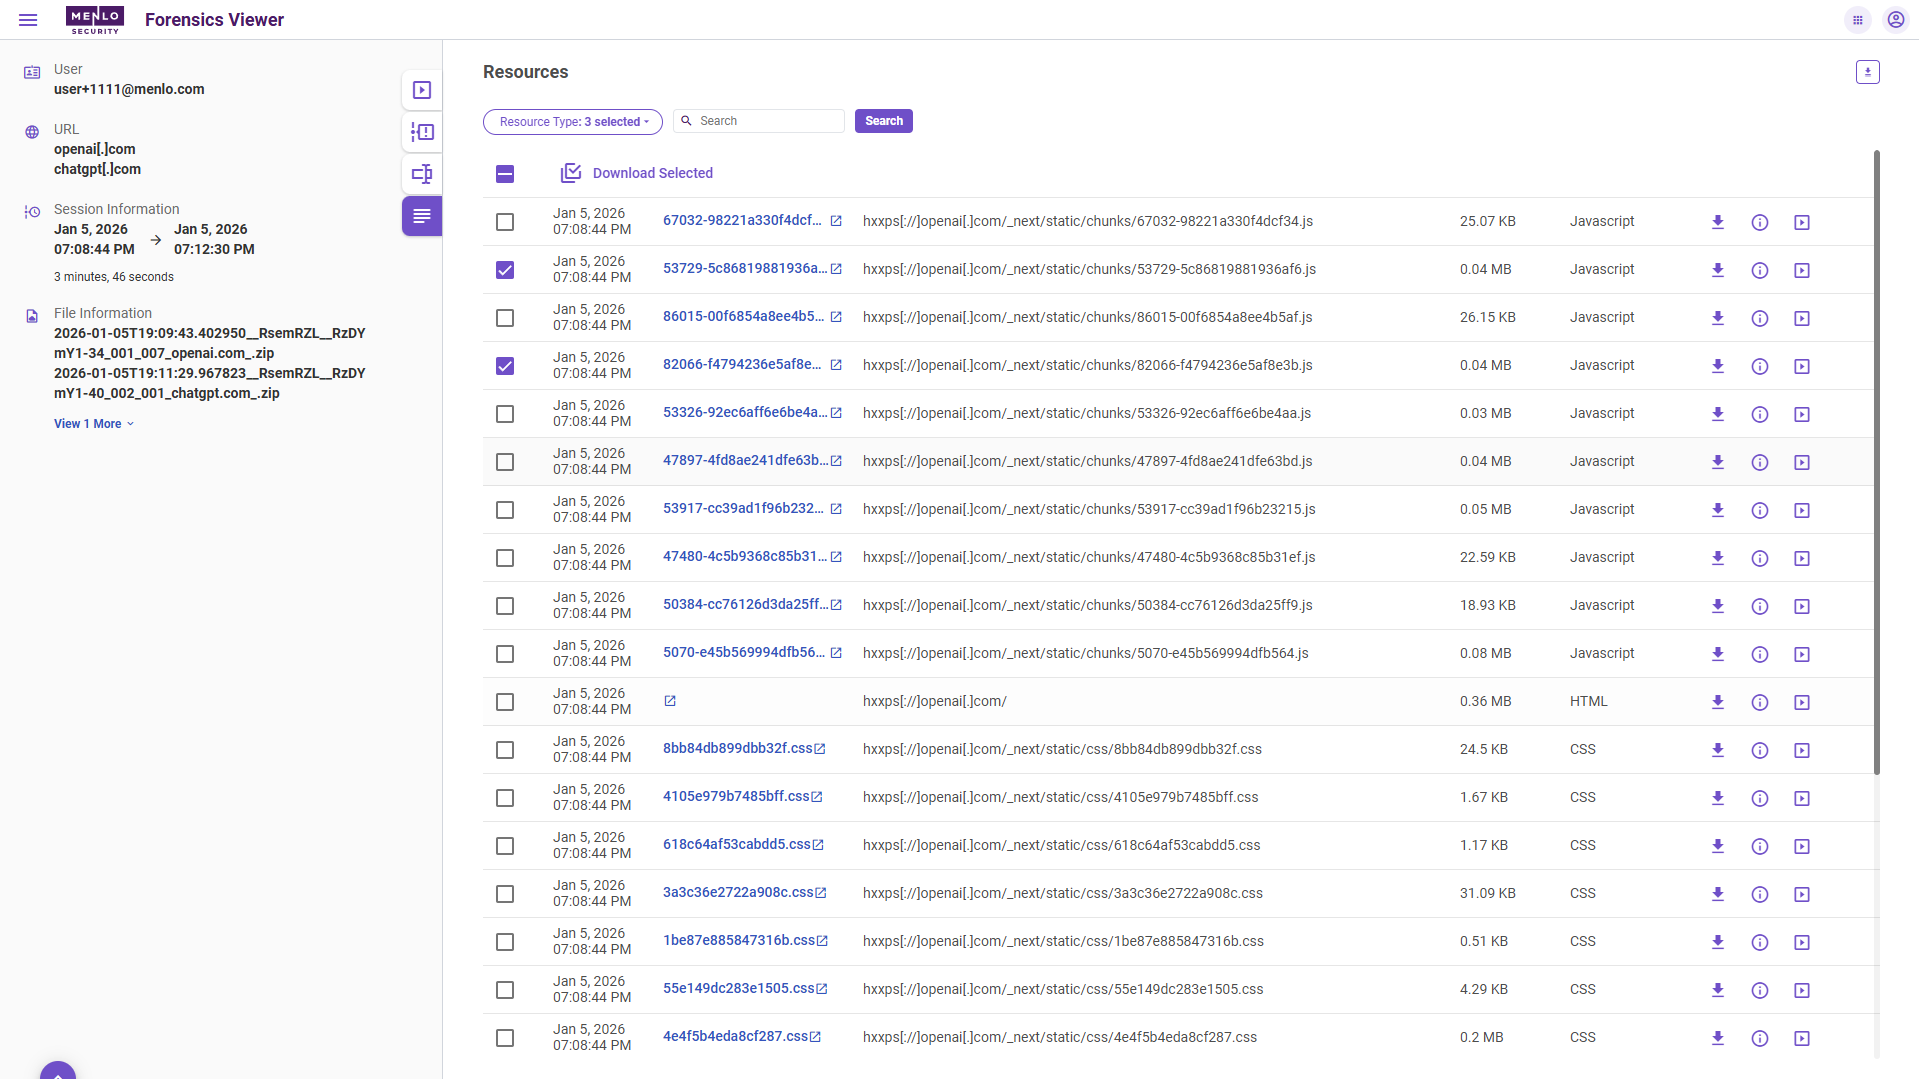Download the 5070-e45b569994dfb564.js resource
The image size is (1919, 1079).
click(1717, 654)
